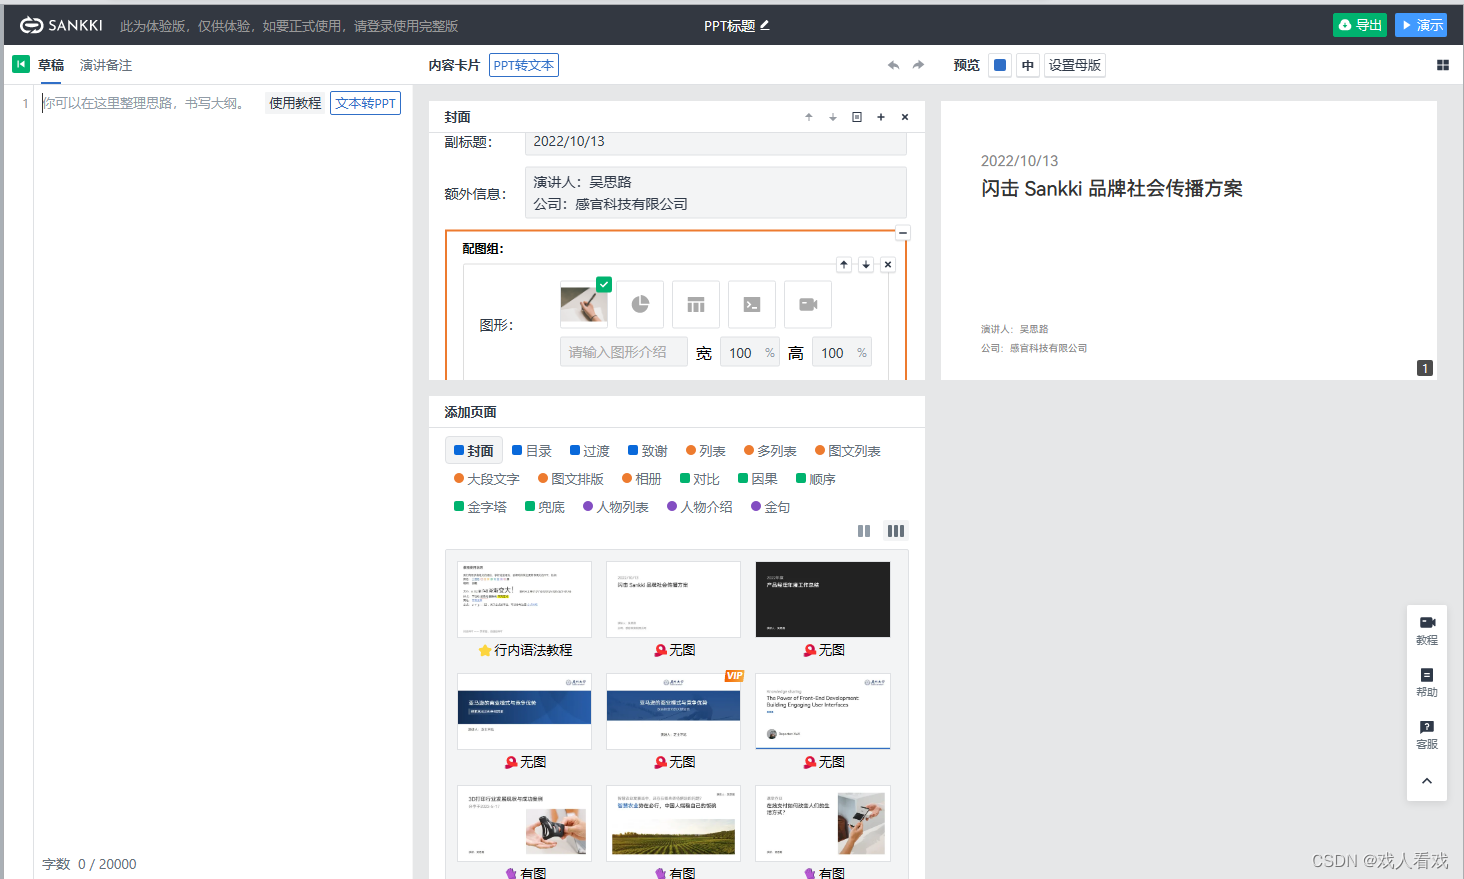Pick the farmland photo 有图 template
Screen dimensions: 1464x879
click(674, 823)
